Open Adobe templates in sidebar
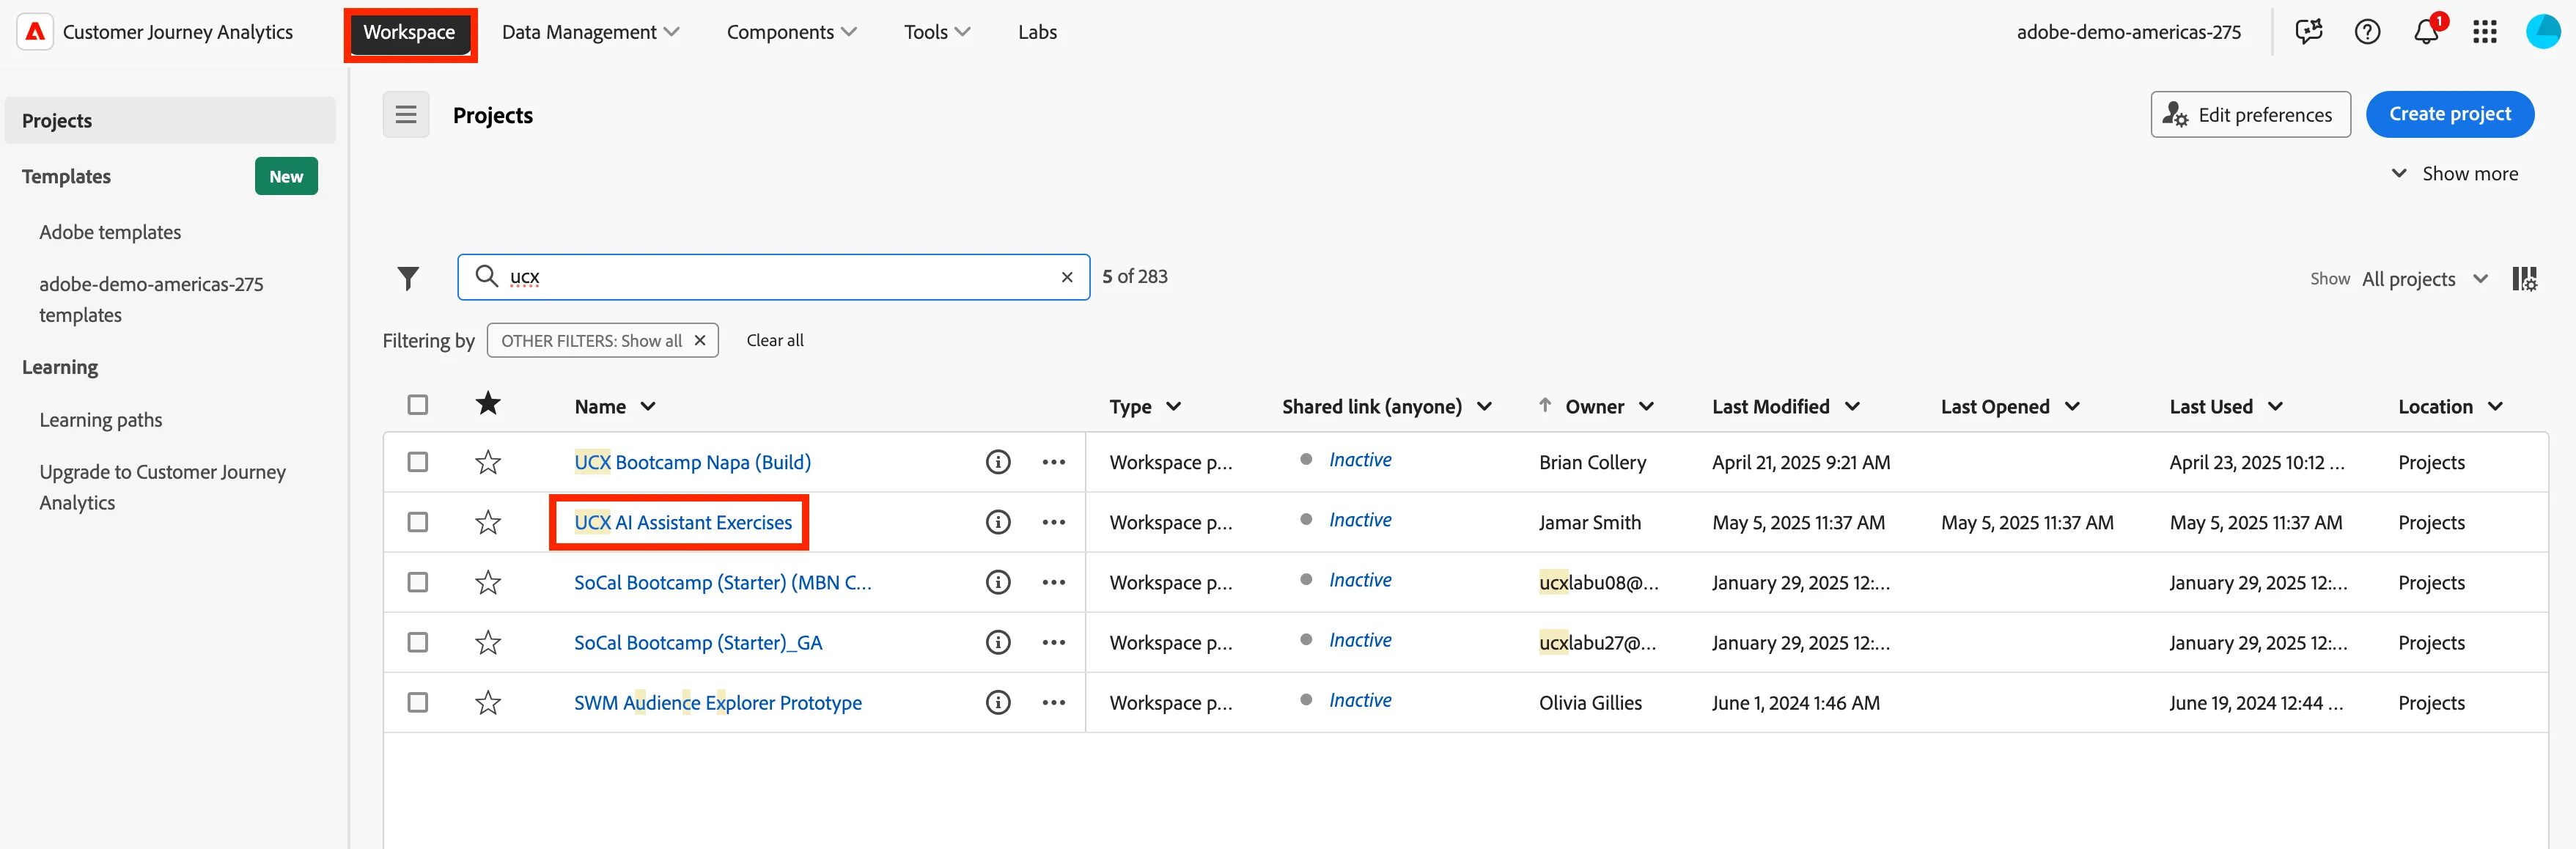Image resolution: width=2576 pixels, height=849 pixels. click(x=110, y=232)
